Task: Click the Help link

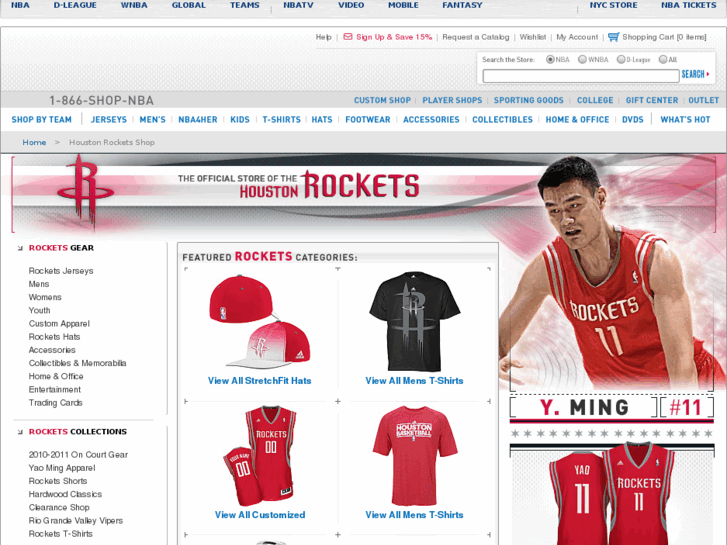Action: 324,37
